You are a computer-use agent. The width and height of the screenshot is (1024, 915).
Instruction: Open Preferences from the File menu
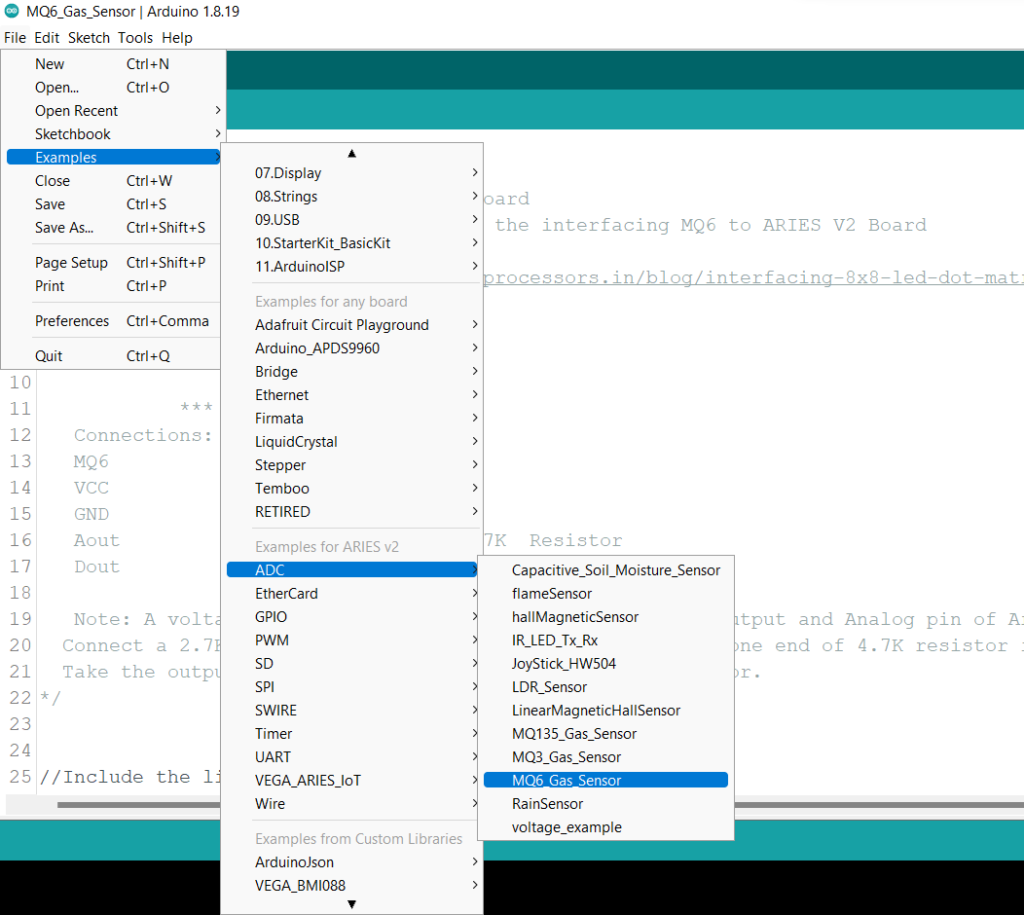(x=72, y=320)
